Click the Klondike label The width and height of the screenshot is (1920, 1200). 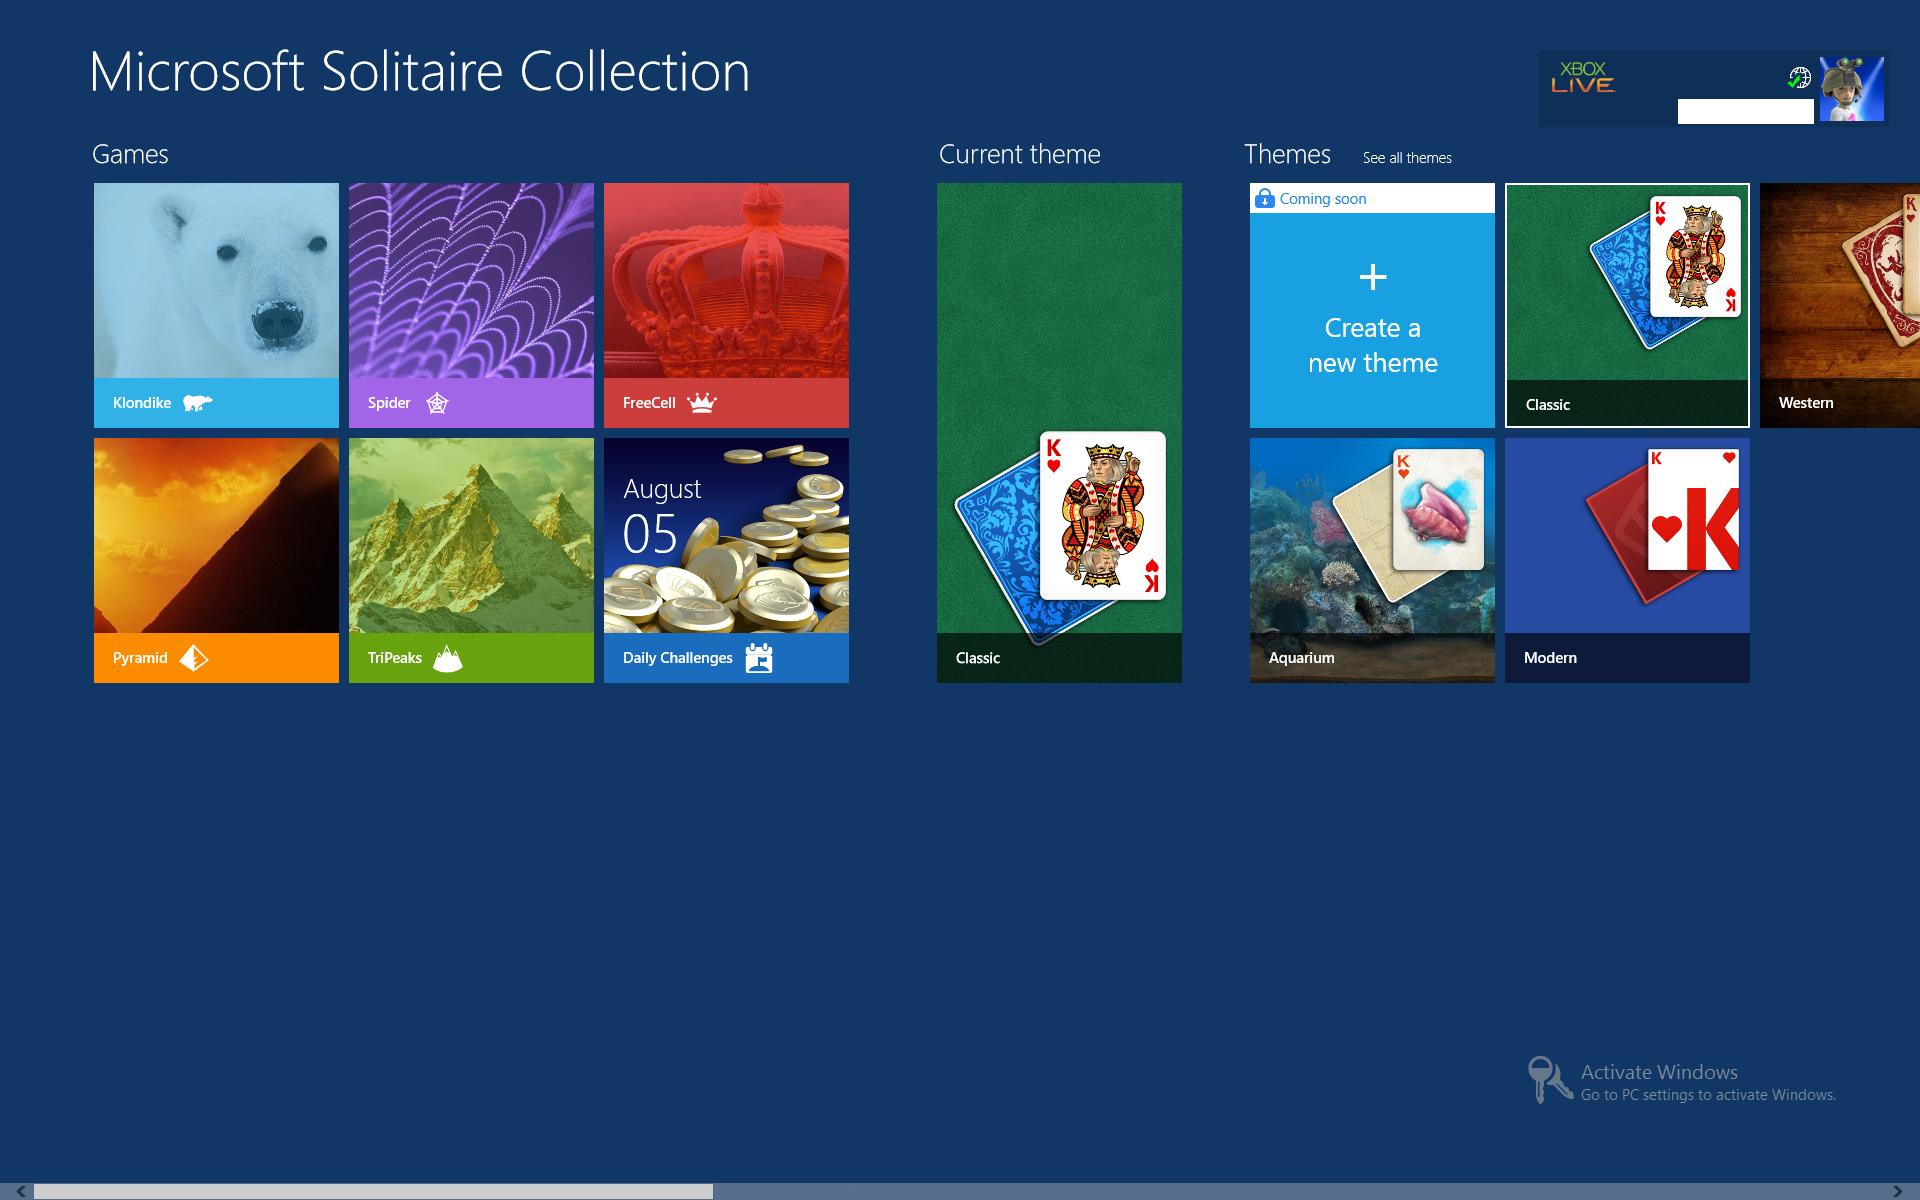[142, 403]
